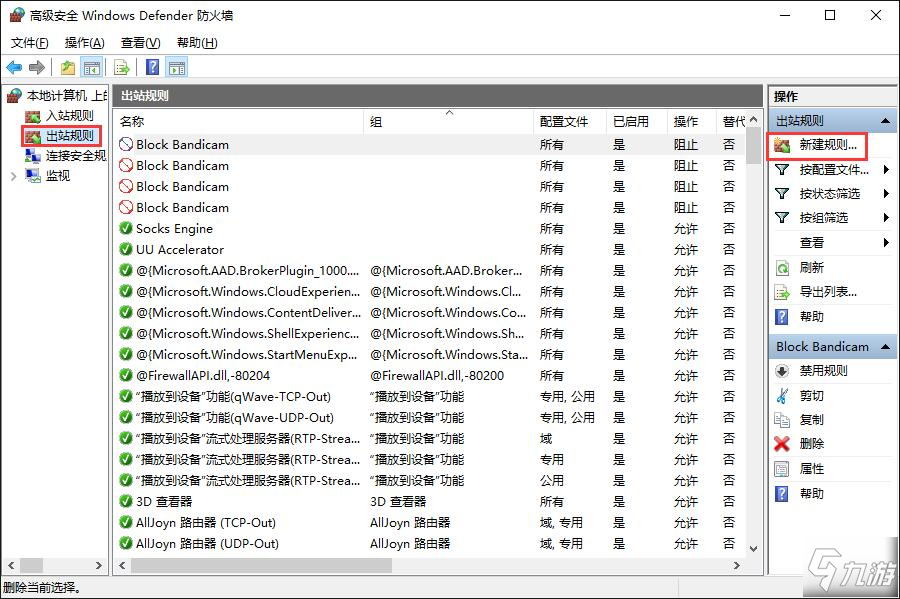Screen dimensions: 900x599
Task: Select 连接安全规则 in the tree
Action: pyautogui.click(x=76, y=156)
